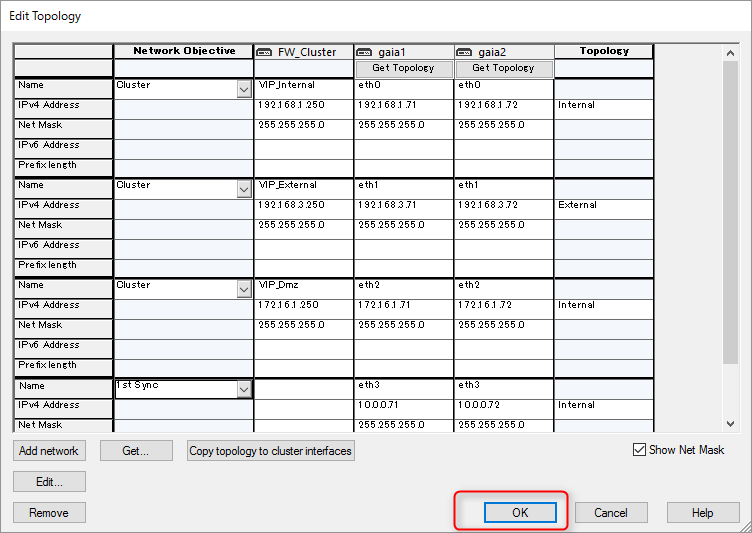This screenshot has height=533, width=752.
Task: Click the 192.168.1.71 address cell
Action: (404, 109)
